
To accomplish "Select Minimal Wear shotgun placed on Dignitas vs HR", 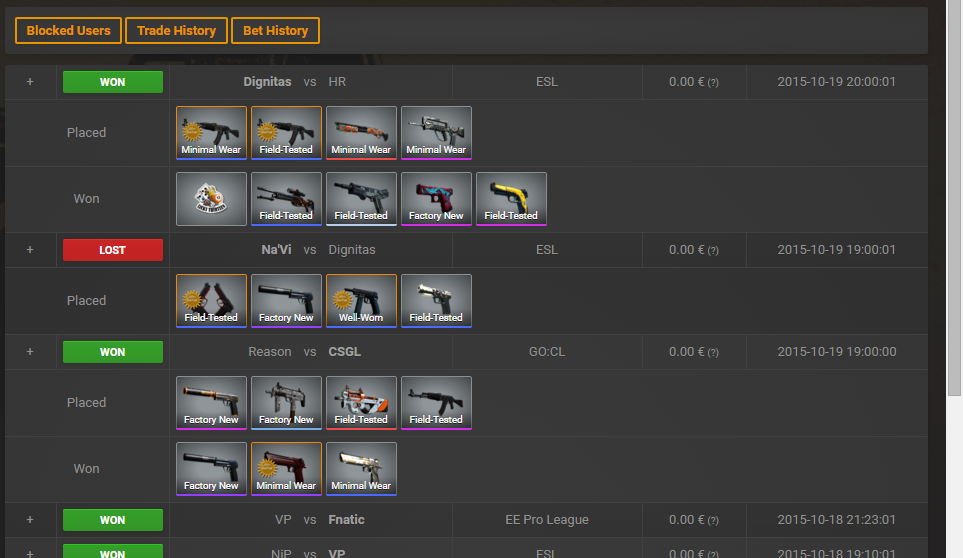I will 361,133.
